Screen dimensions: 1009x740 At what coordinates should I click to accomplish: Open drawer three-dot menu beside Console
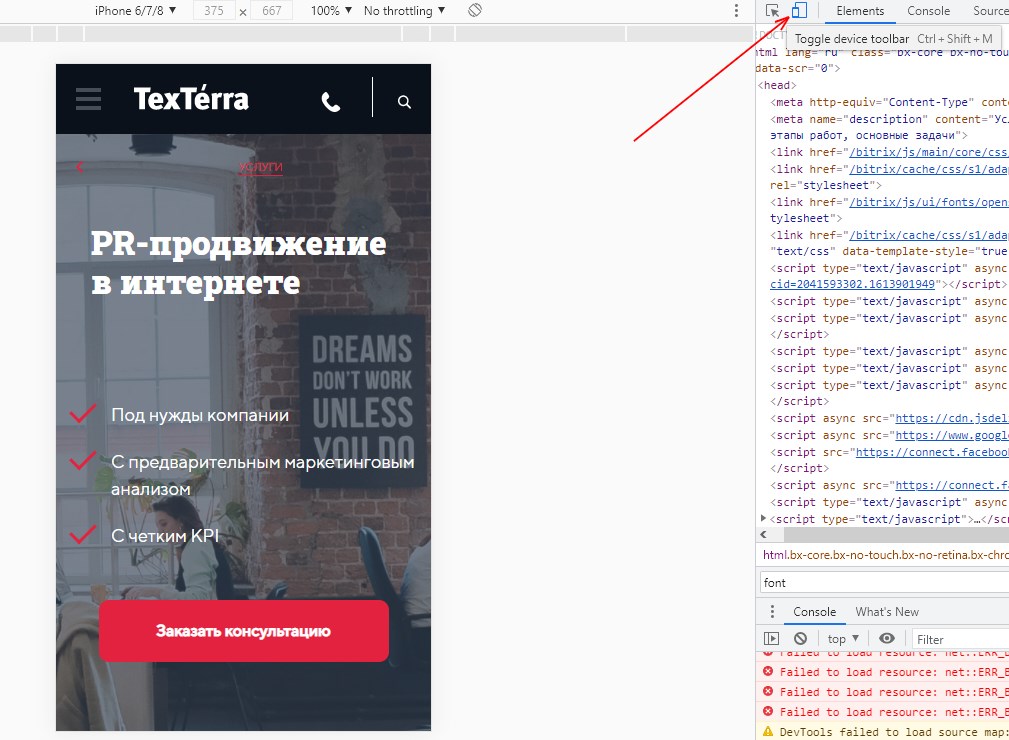(771, 612)
